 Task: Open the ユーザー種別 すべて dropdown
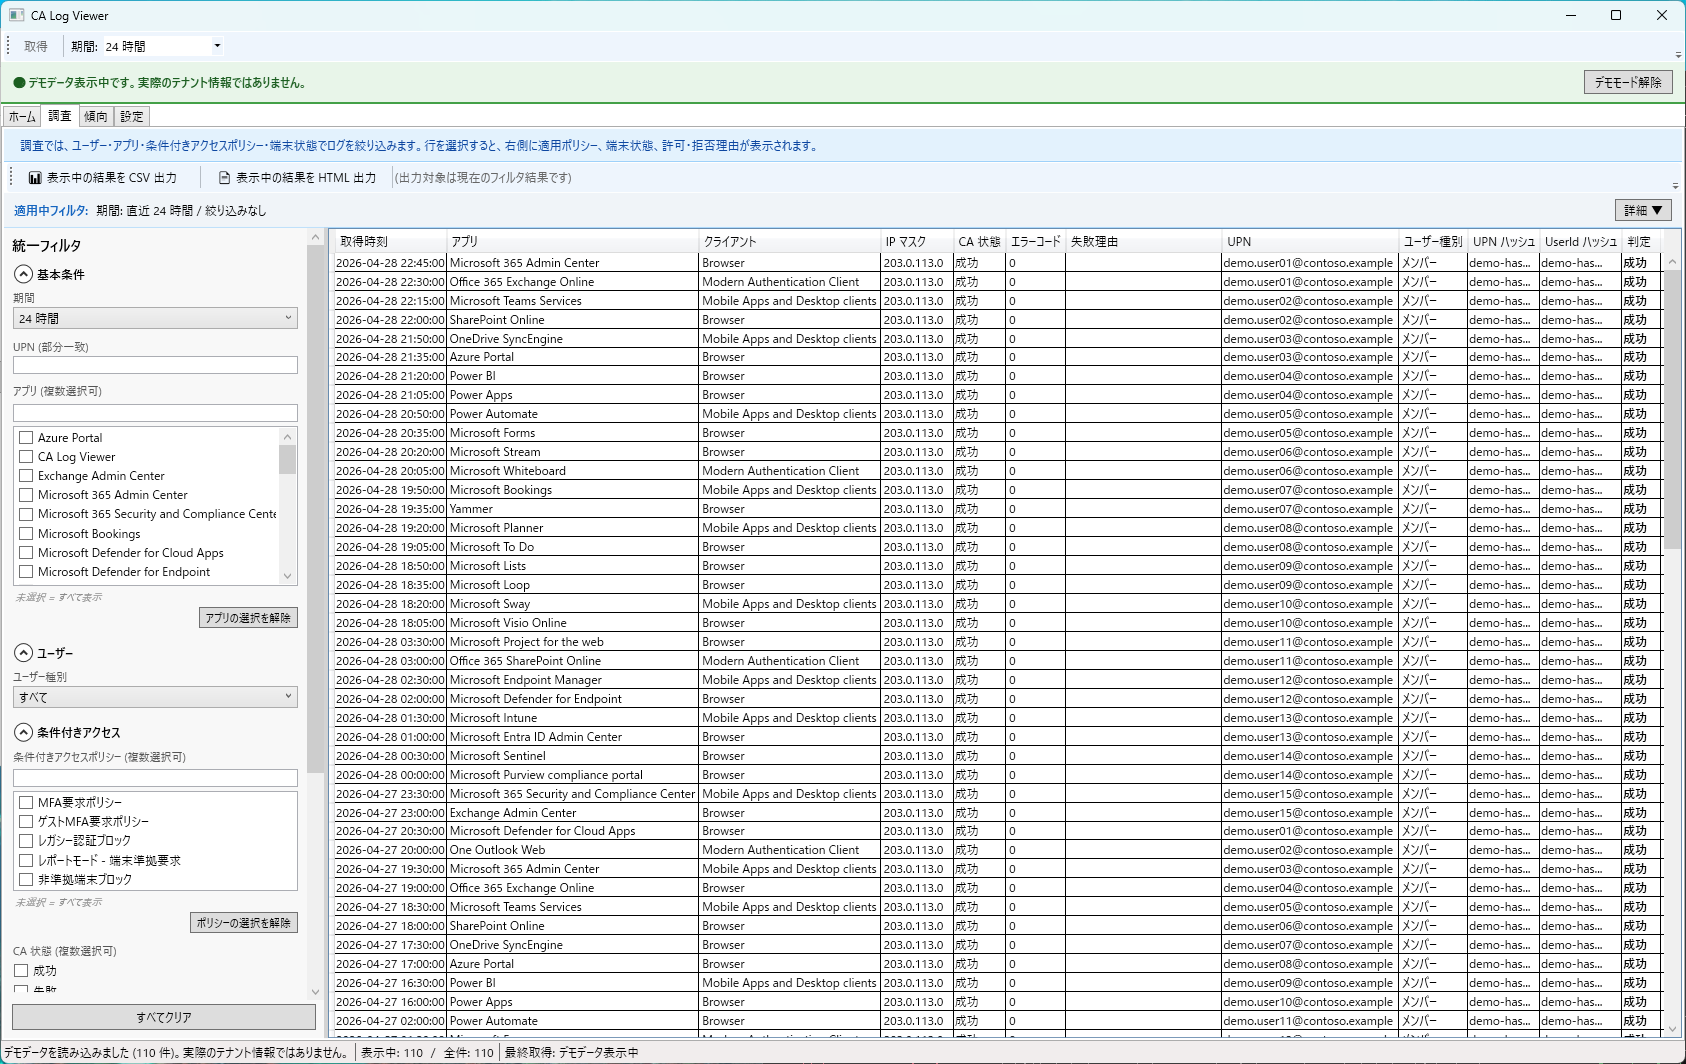[155, 697]
